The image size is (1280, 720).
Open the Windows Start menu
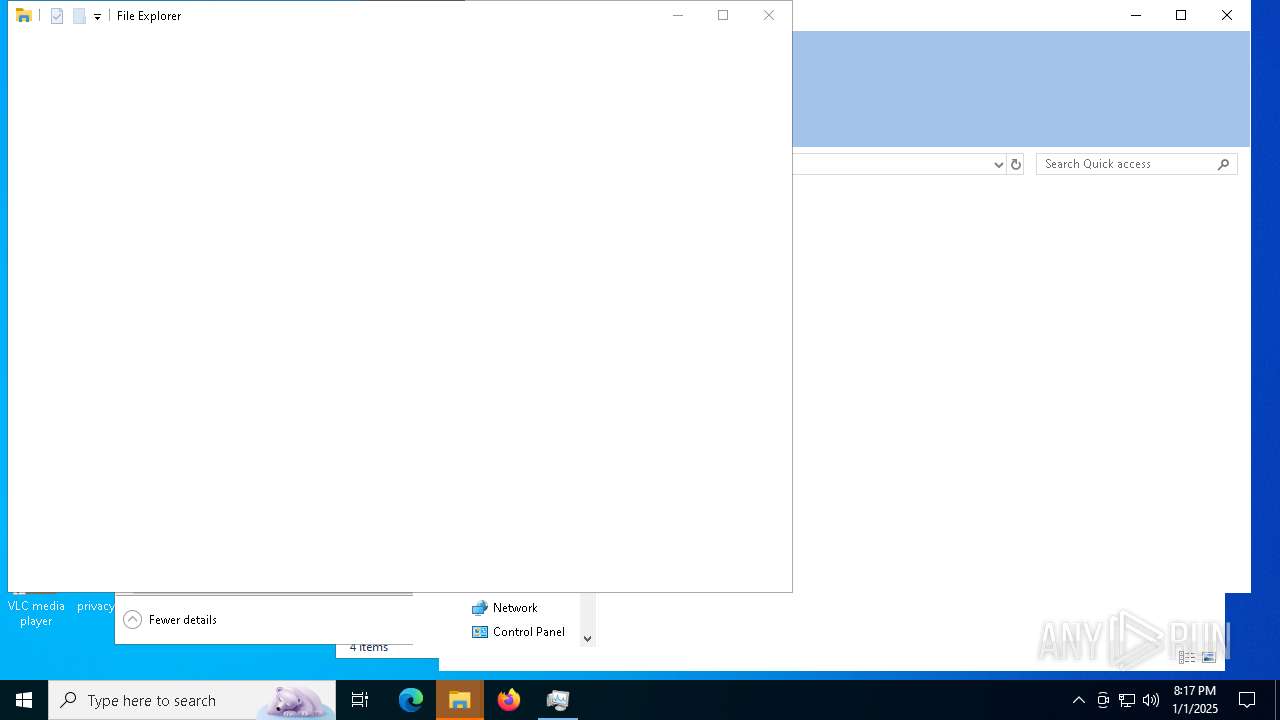[x=24, y=700]
